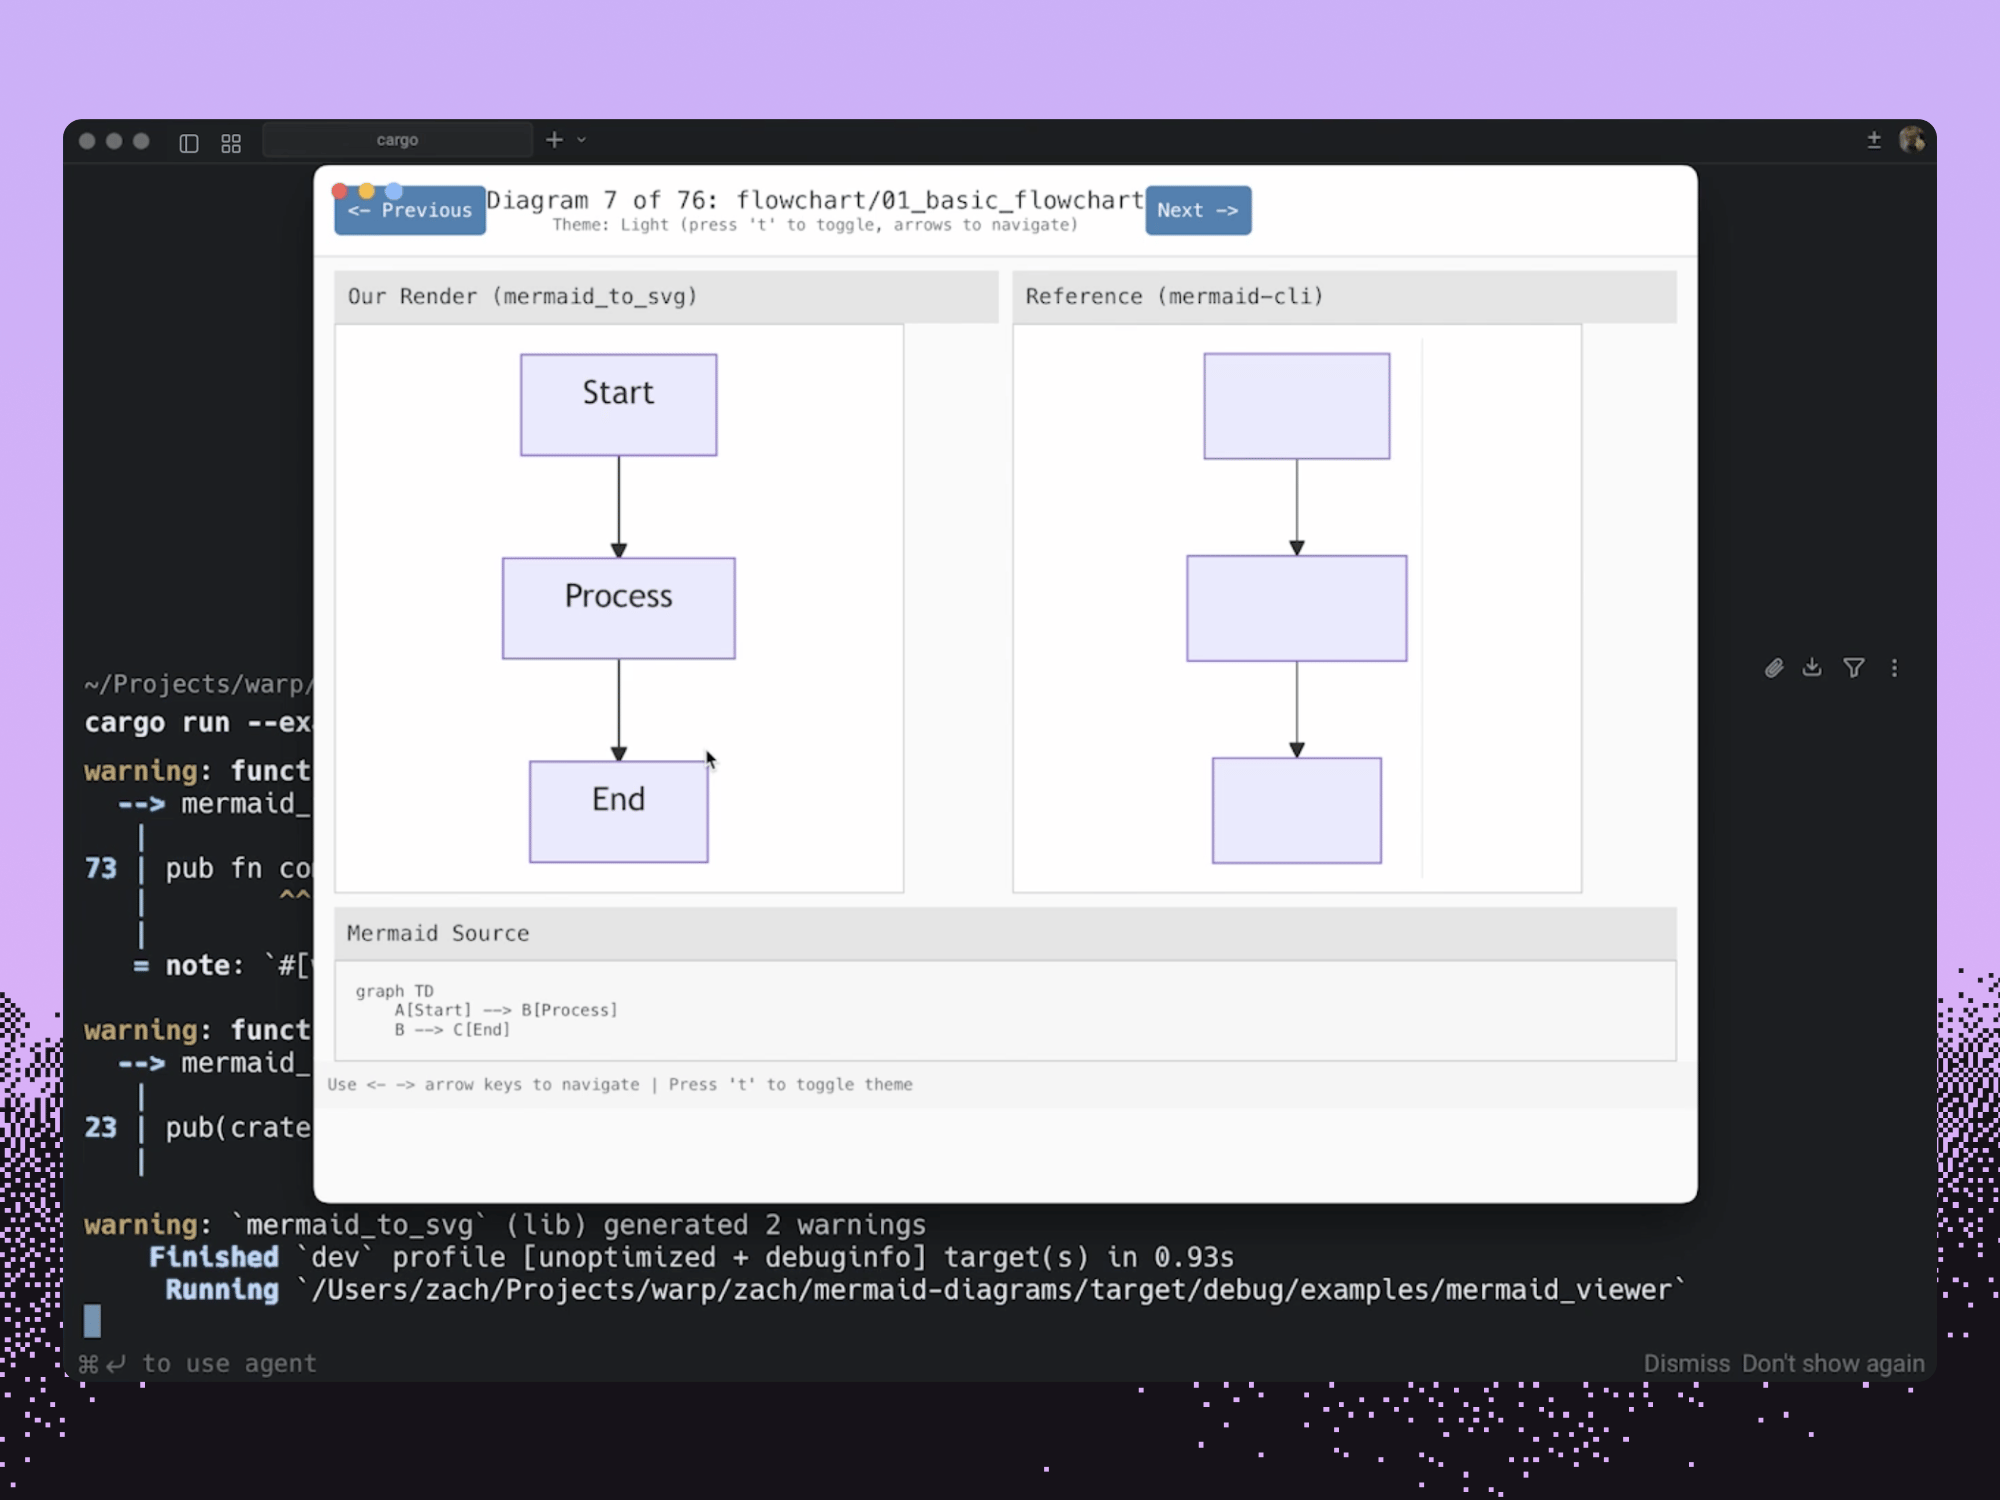Viewport: 2000px width, 1500px height.
Task: Open the three-dot more options menu
Action: [x=1894, y=668]
